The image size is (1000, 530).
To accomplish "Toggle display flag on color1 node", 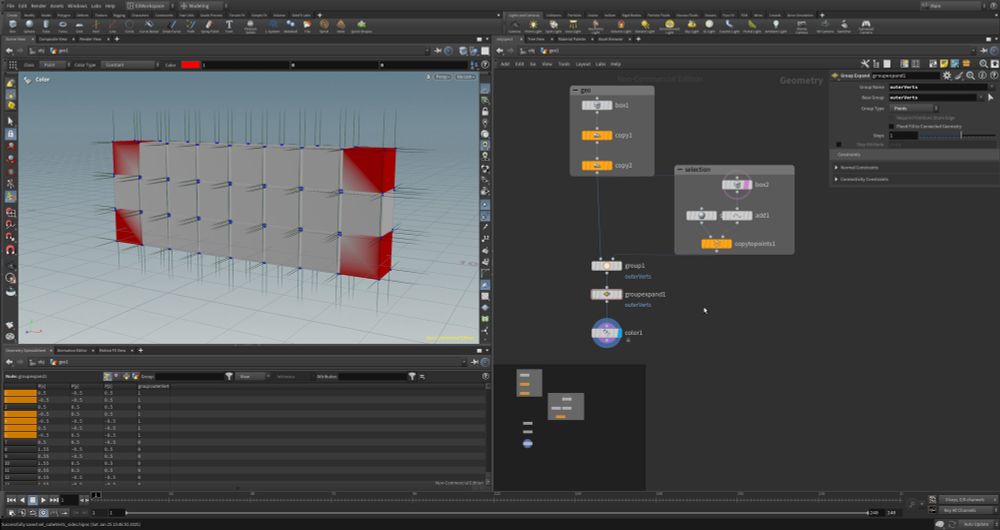I will click(x=619, y=333).
